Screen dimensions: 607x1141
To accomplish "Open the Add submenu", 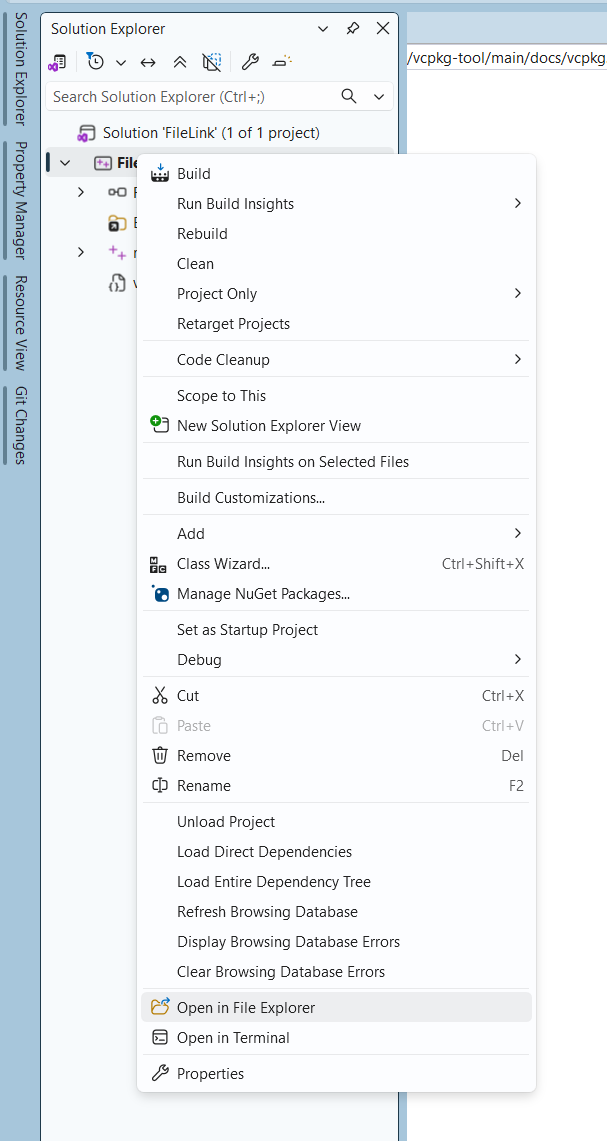I will pyautogui.click(x=336, y=533).
